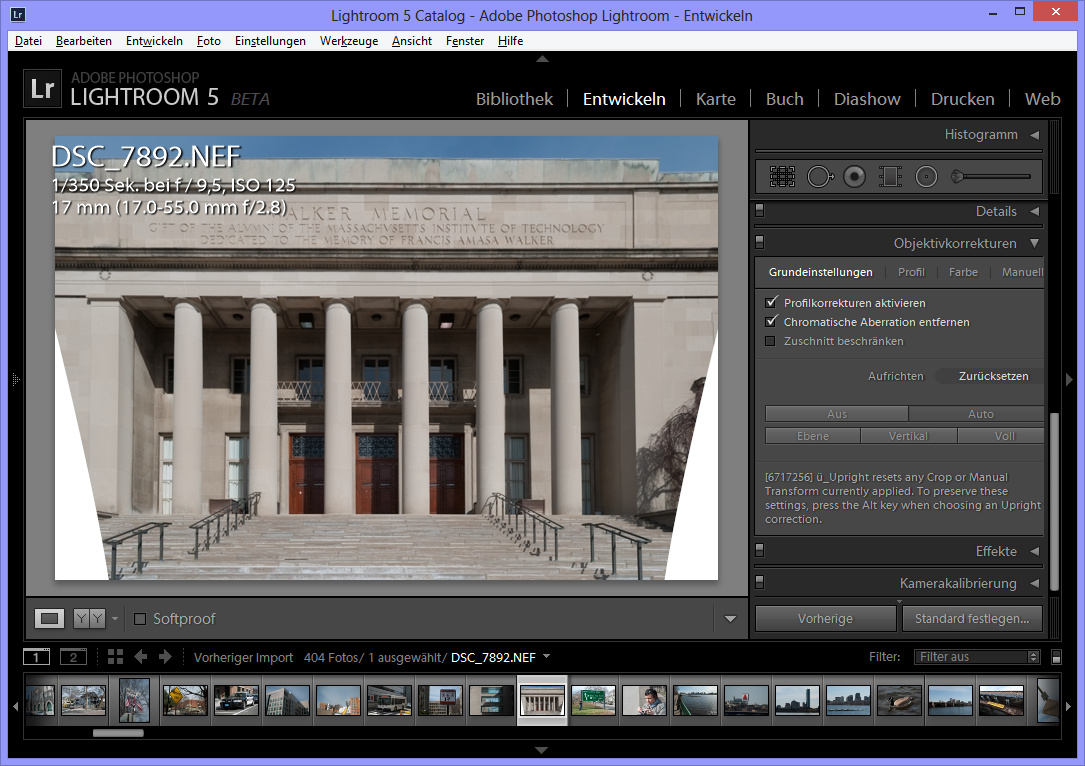This screenshot has width=1085, height=766.
Task: Open second monitor window 2
Action: coord(73,657)
